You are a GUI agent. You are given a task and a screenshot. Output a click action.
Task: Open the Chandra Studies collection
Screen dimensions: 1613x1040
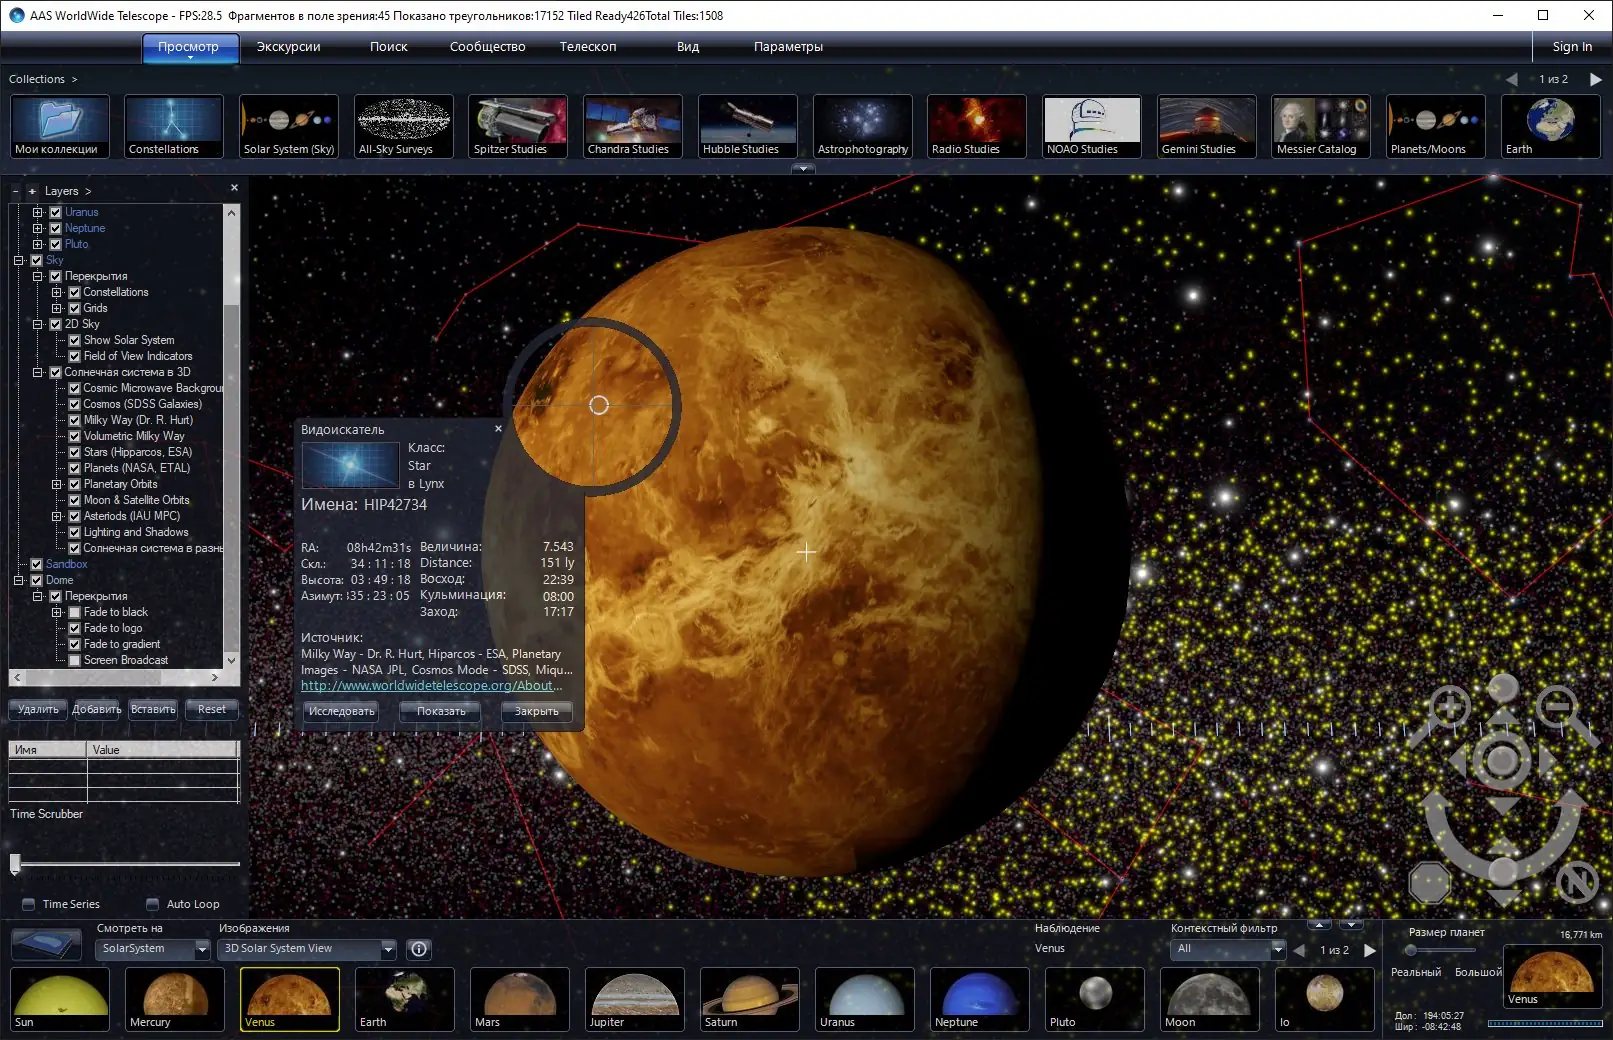(x=633, y=126)
